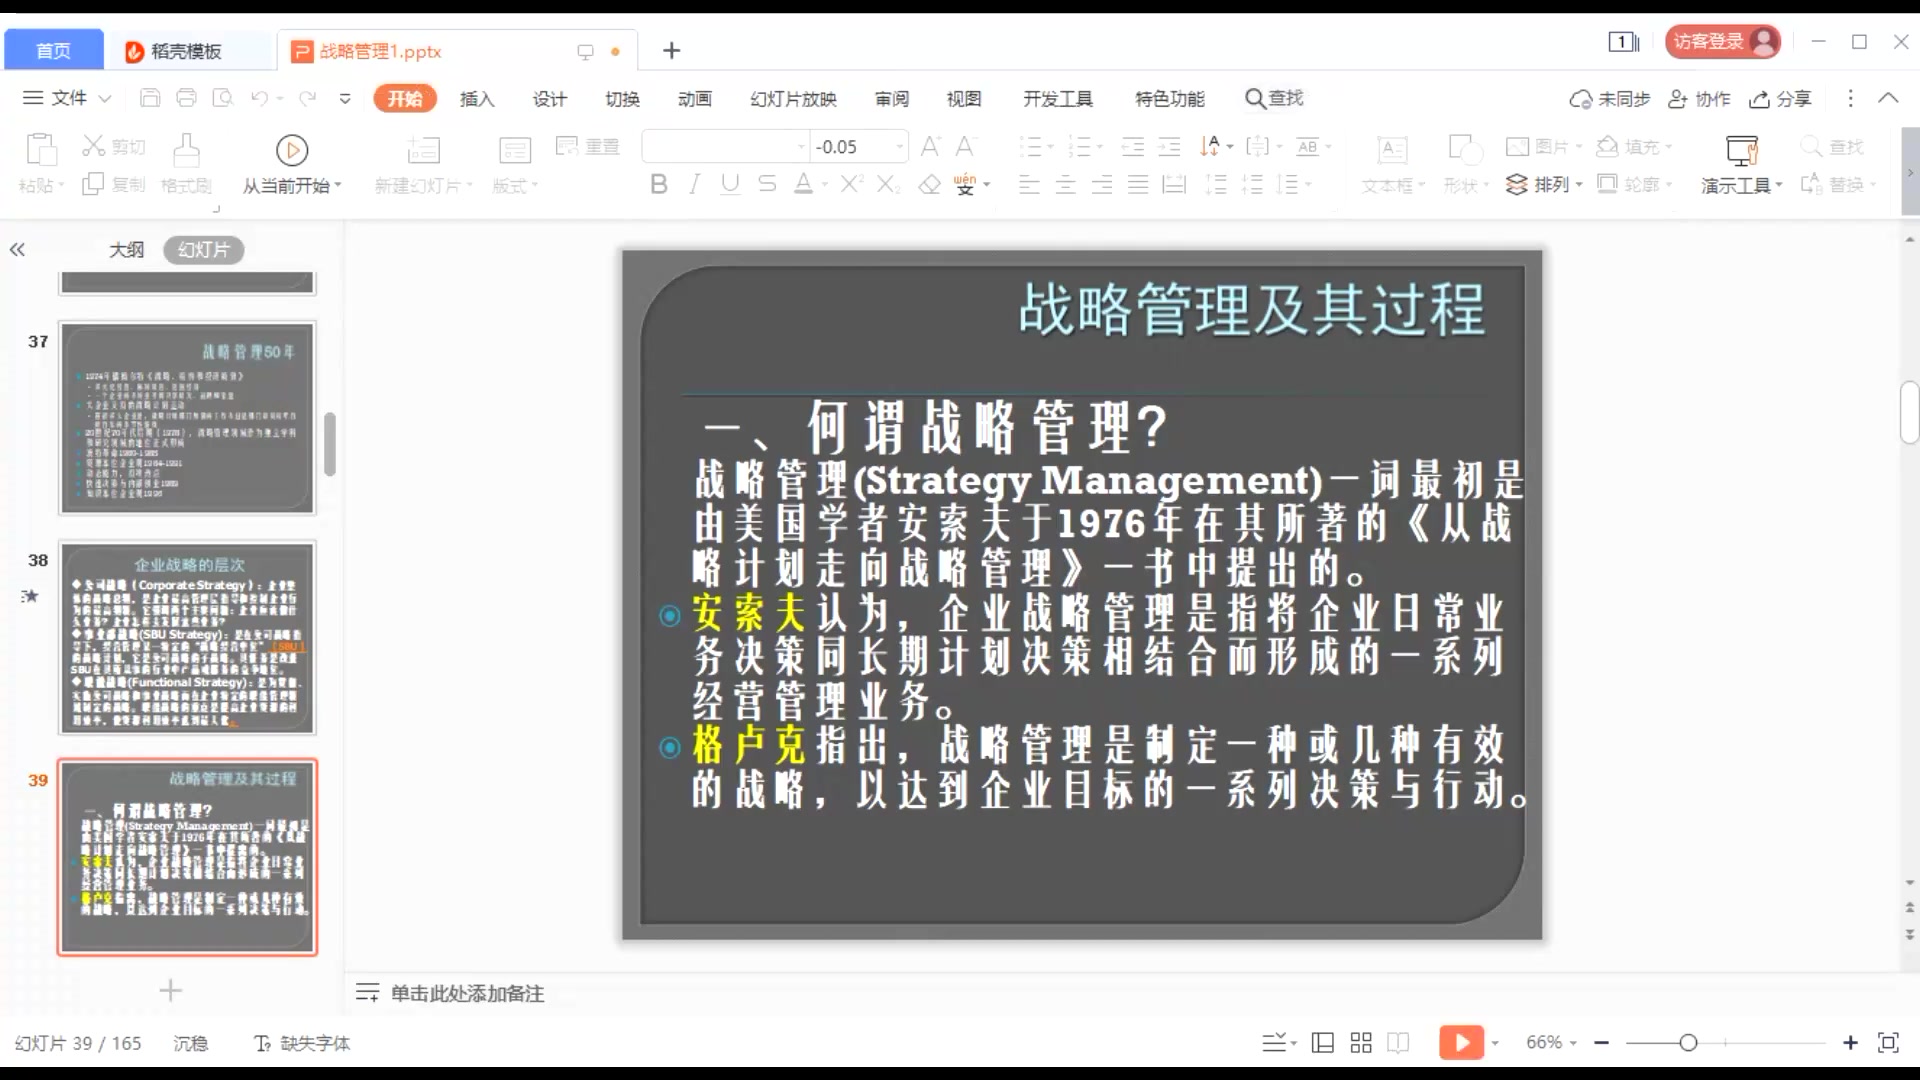Click the Collaborate (协作) button

pyautogui.click(x=1699, y=99)
